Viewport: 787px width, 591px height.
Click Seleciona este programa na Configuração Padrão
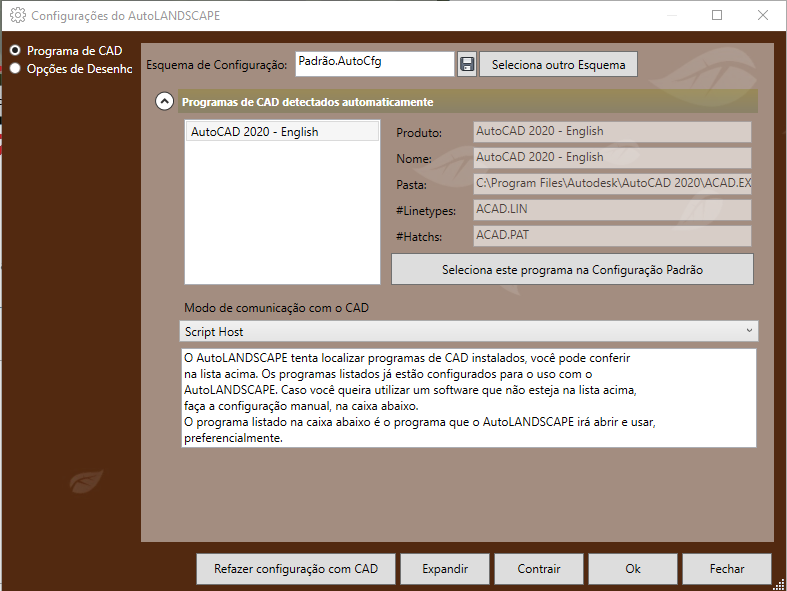[x=571, y=270]
